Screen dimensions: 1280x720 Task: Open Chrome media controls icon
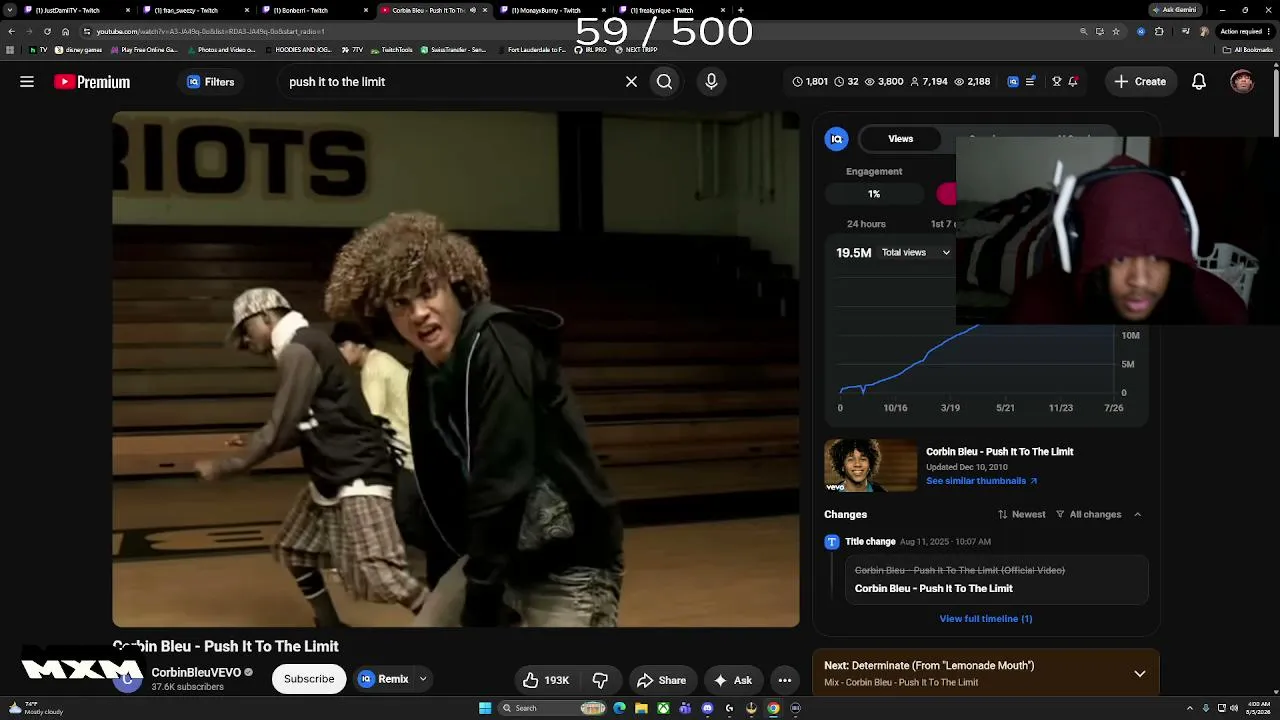coord(1185,31)
